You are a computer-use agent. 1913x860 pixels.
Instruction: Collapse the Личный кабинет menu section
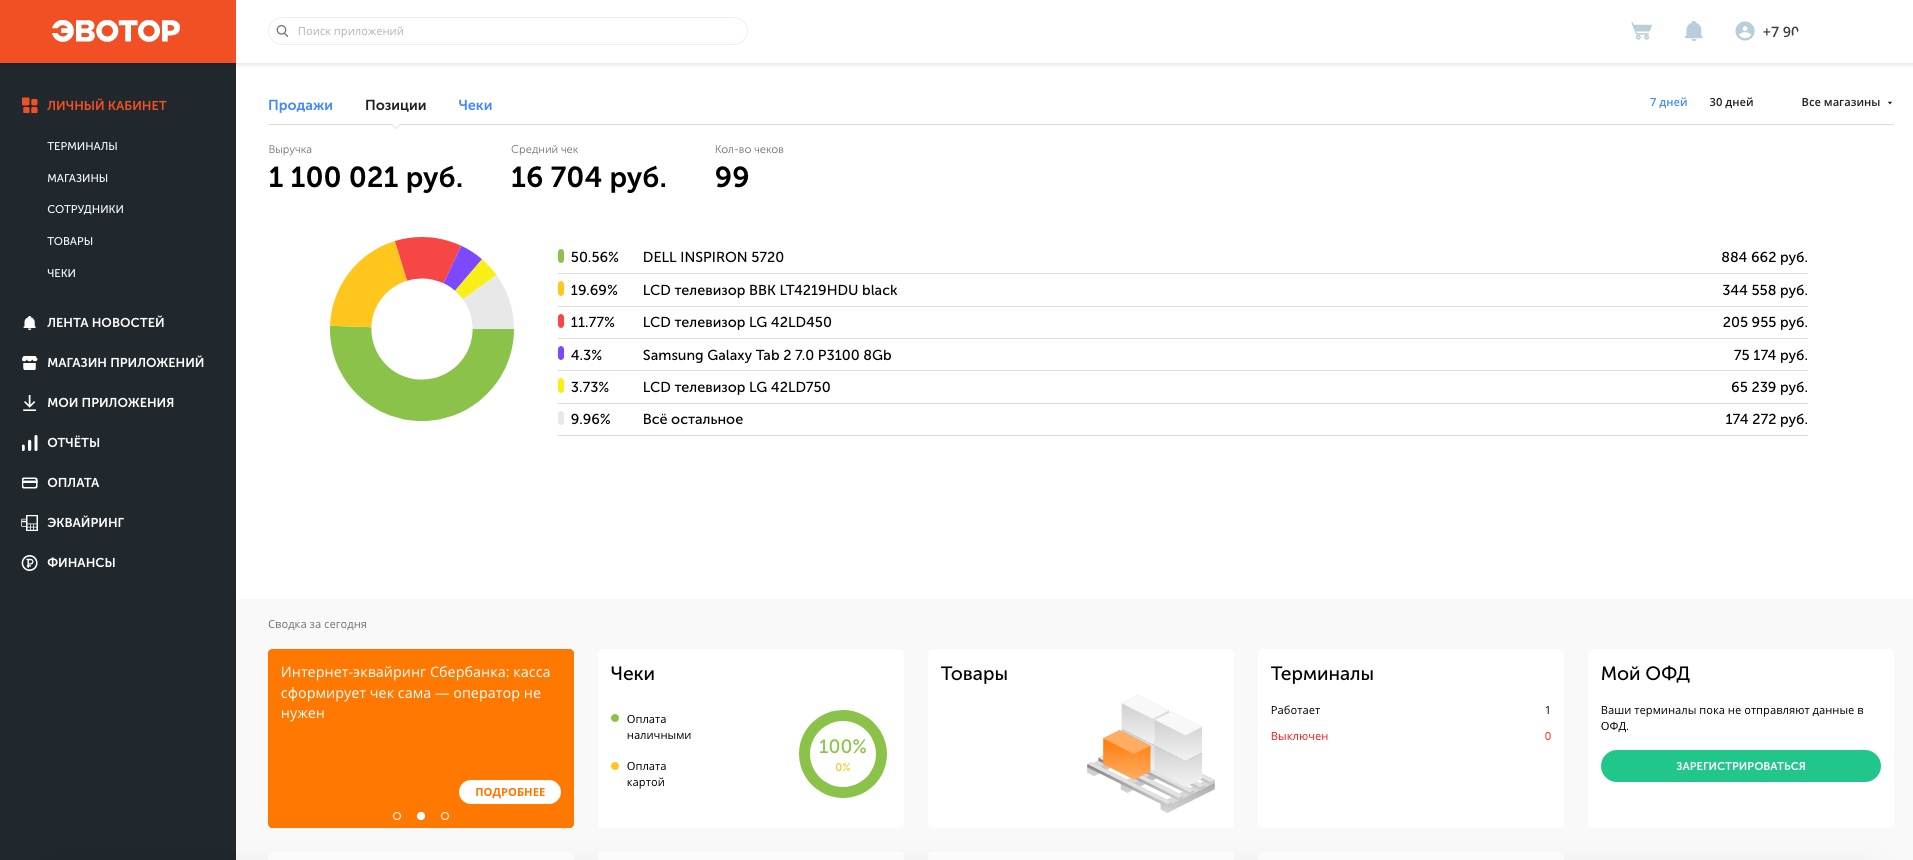point(106,105)
